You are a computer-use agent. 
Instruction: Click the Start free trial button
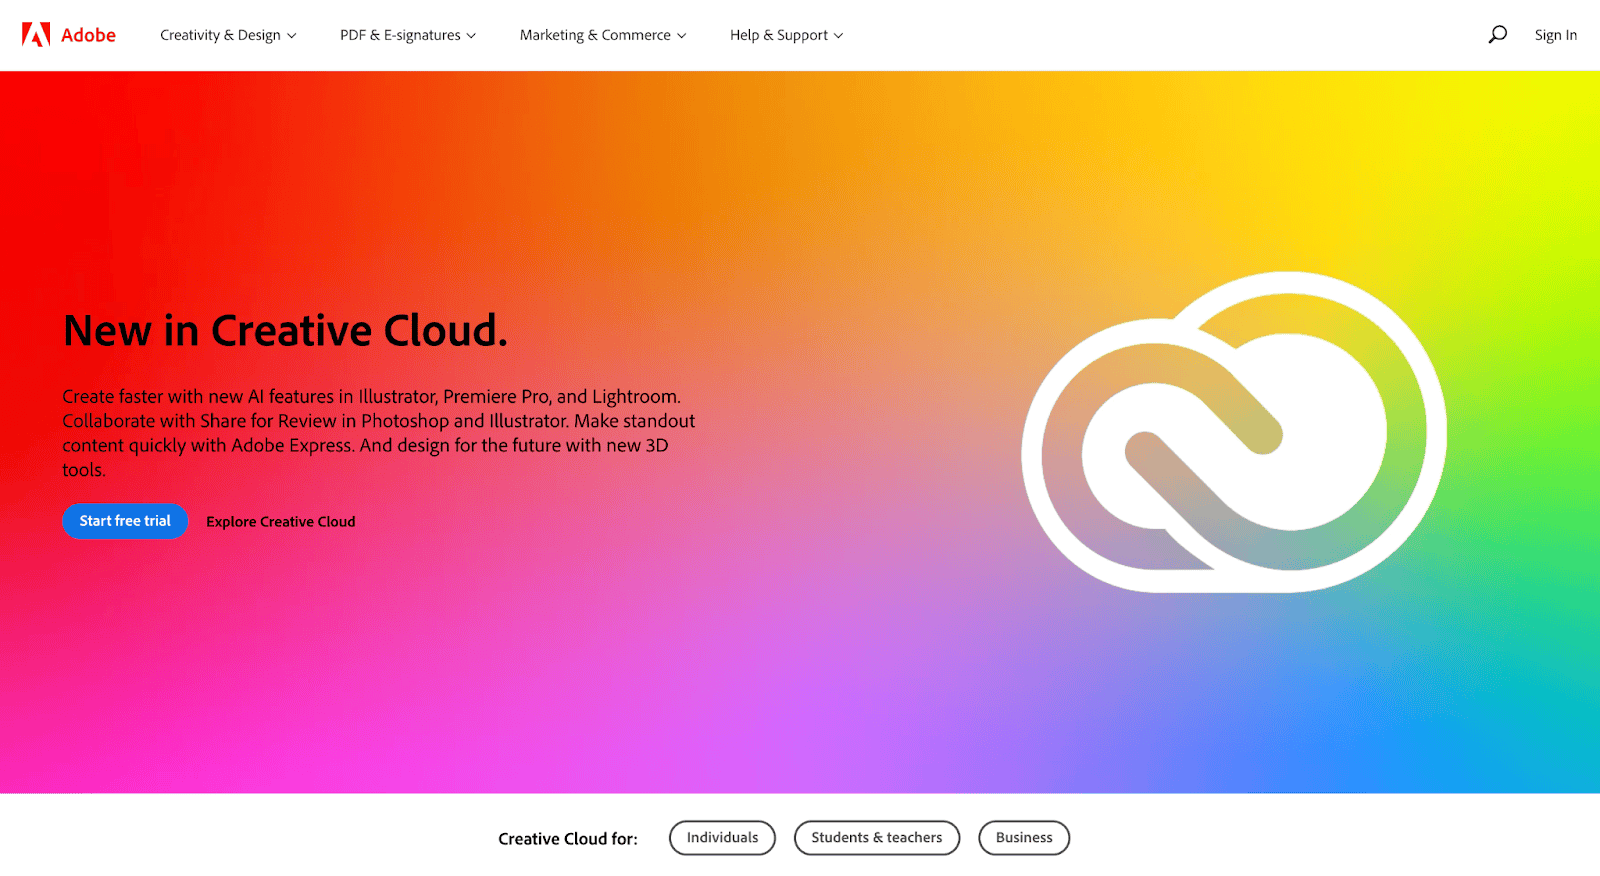coord(125,521)
